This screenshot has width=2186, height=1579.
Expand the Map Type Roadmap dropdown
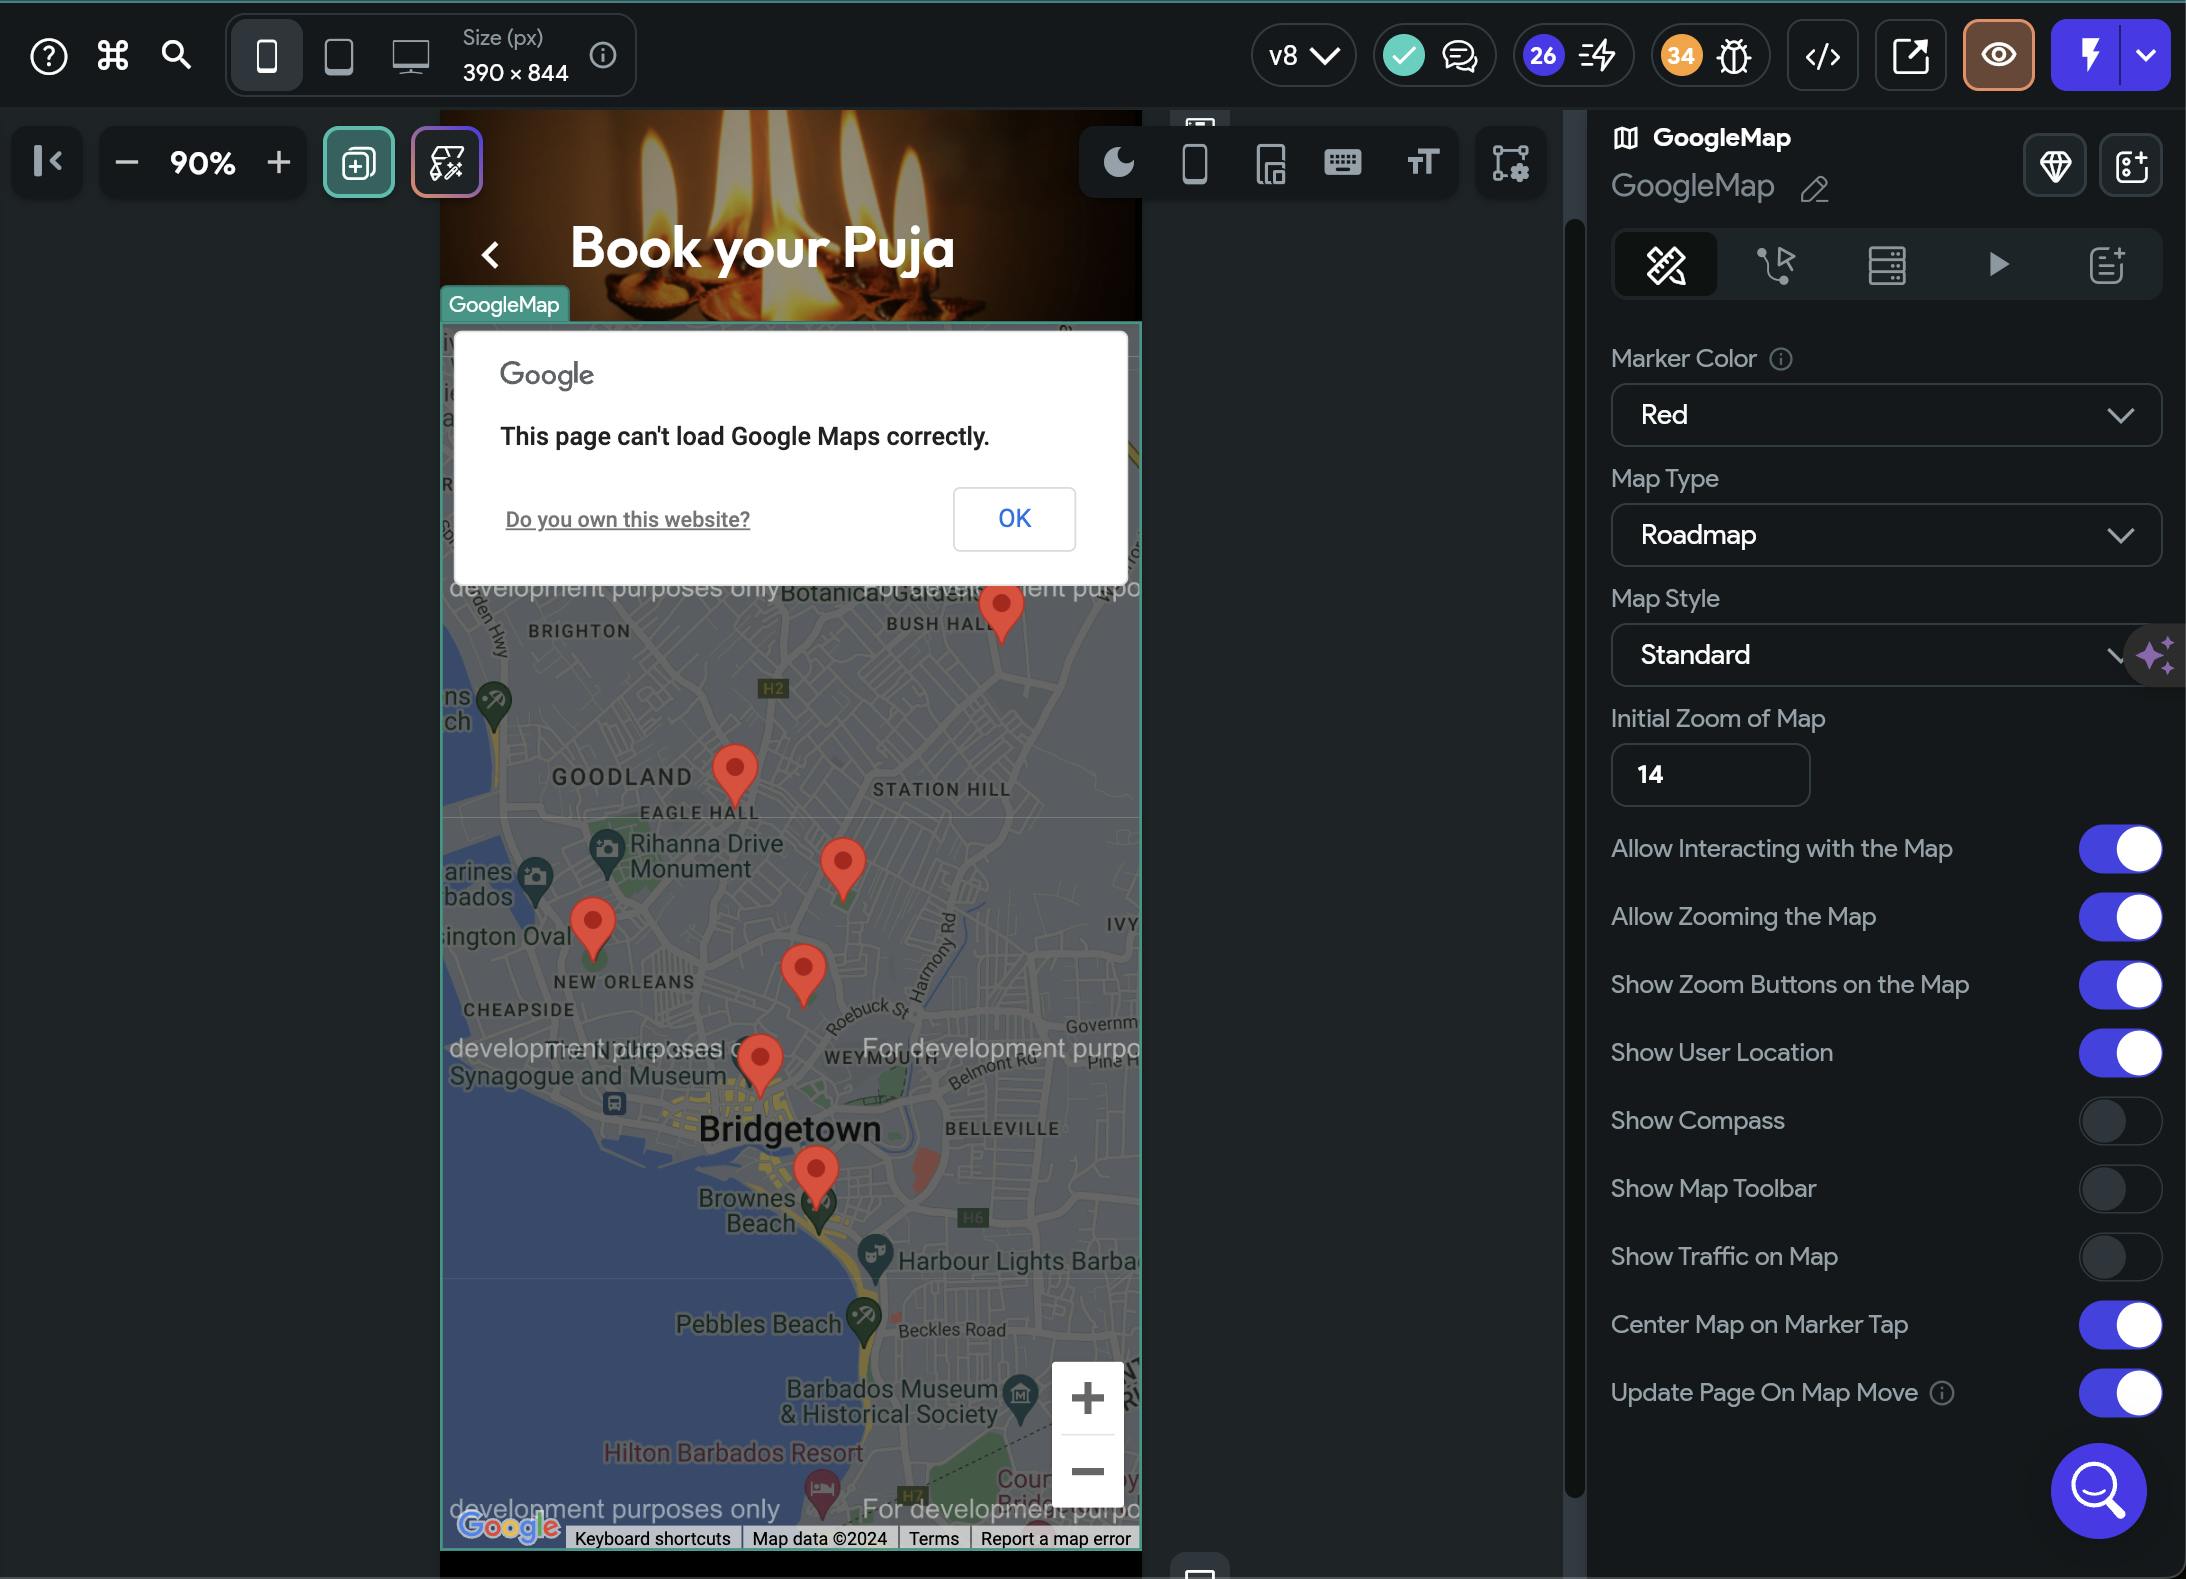coord(1885,535)
